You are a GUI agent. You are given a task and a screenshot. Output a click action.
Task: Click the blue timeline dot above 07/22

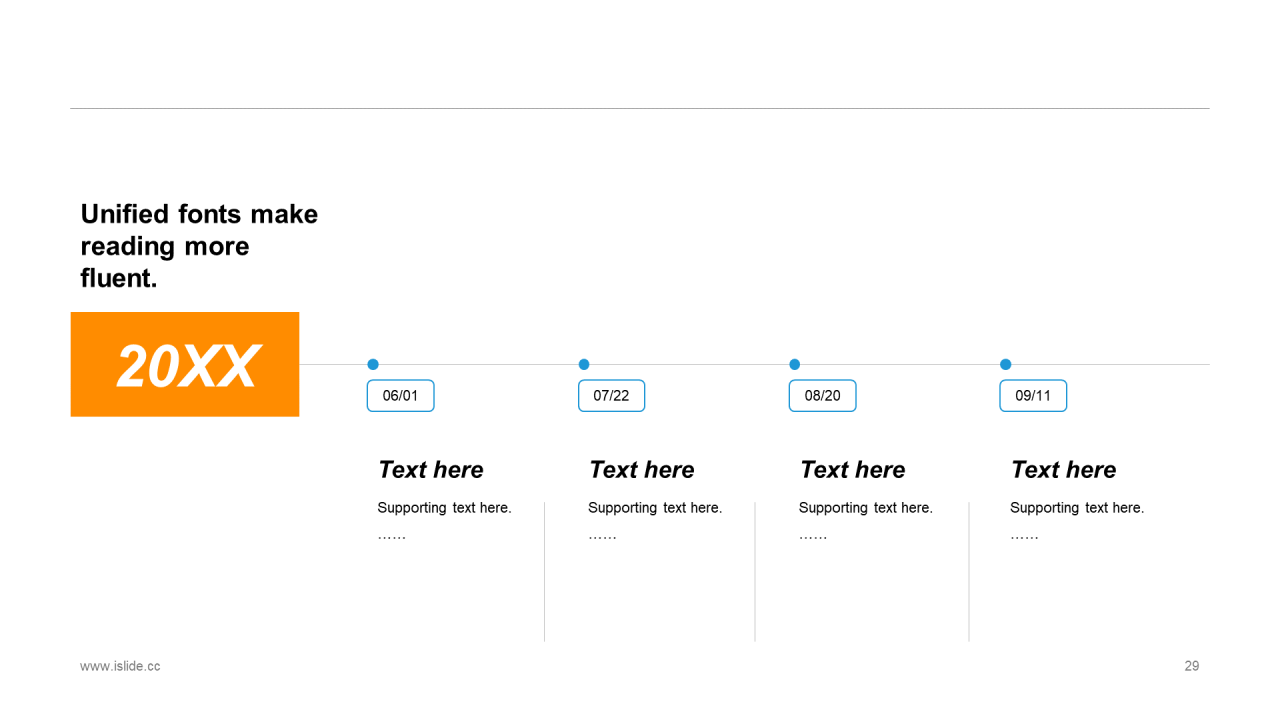tap(584, 364)
